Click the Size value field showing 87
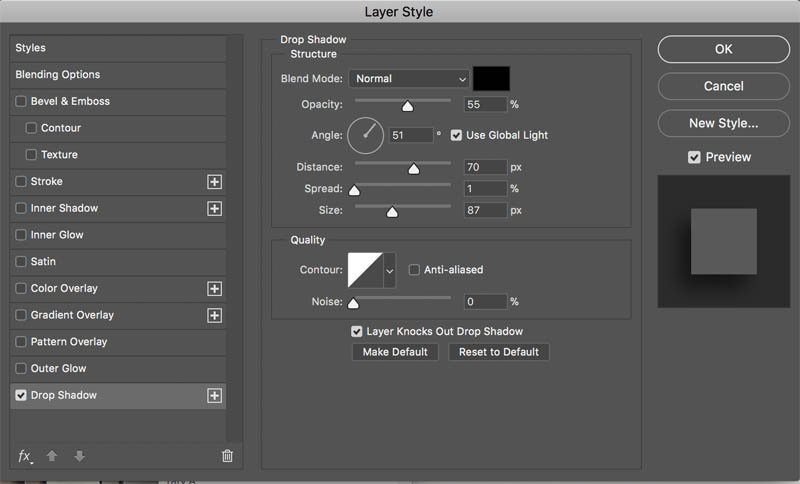800x484 pixels. coord(485,210)
